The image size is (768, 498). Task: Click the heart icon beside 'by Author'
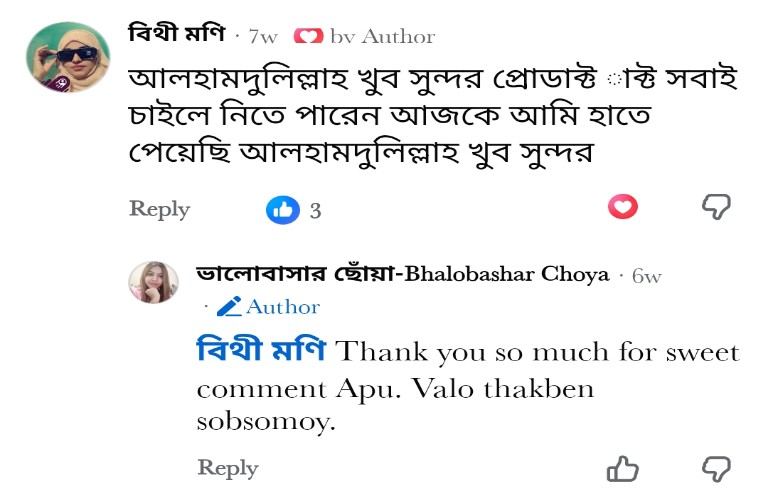(309, 36)
